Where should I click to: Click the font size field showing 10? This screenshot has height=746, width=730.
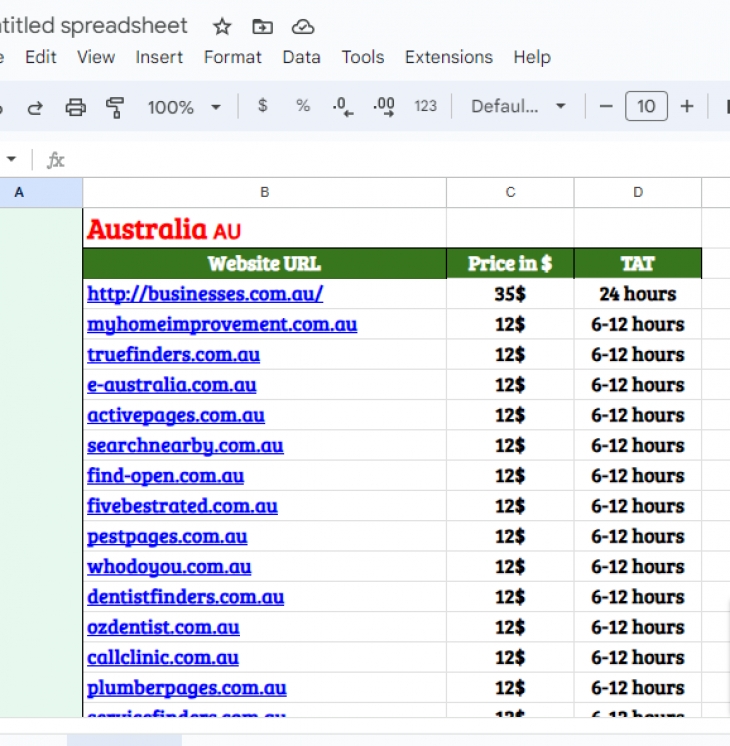(x=646, y=106)
